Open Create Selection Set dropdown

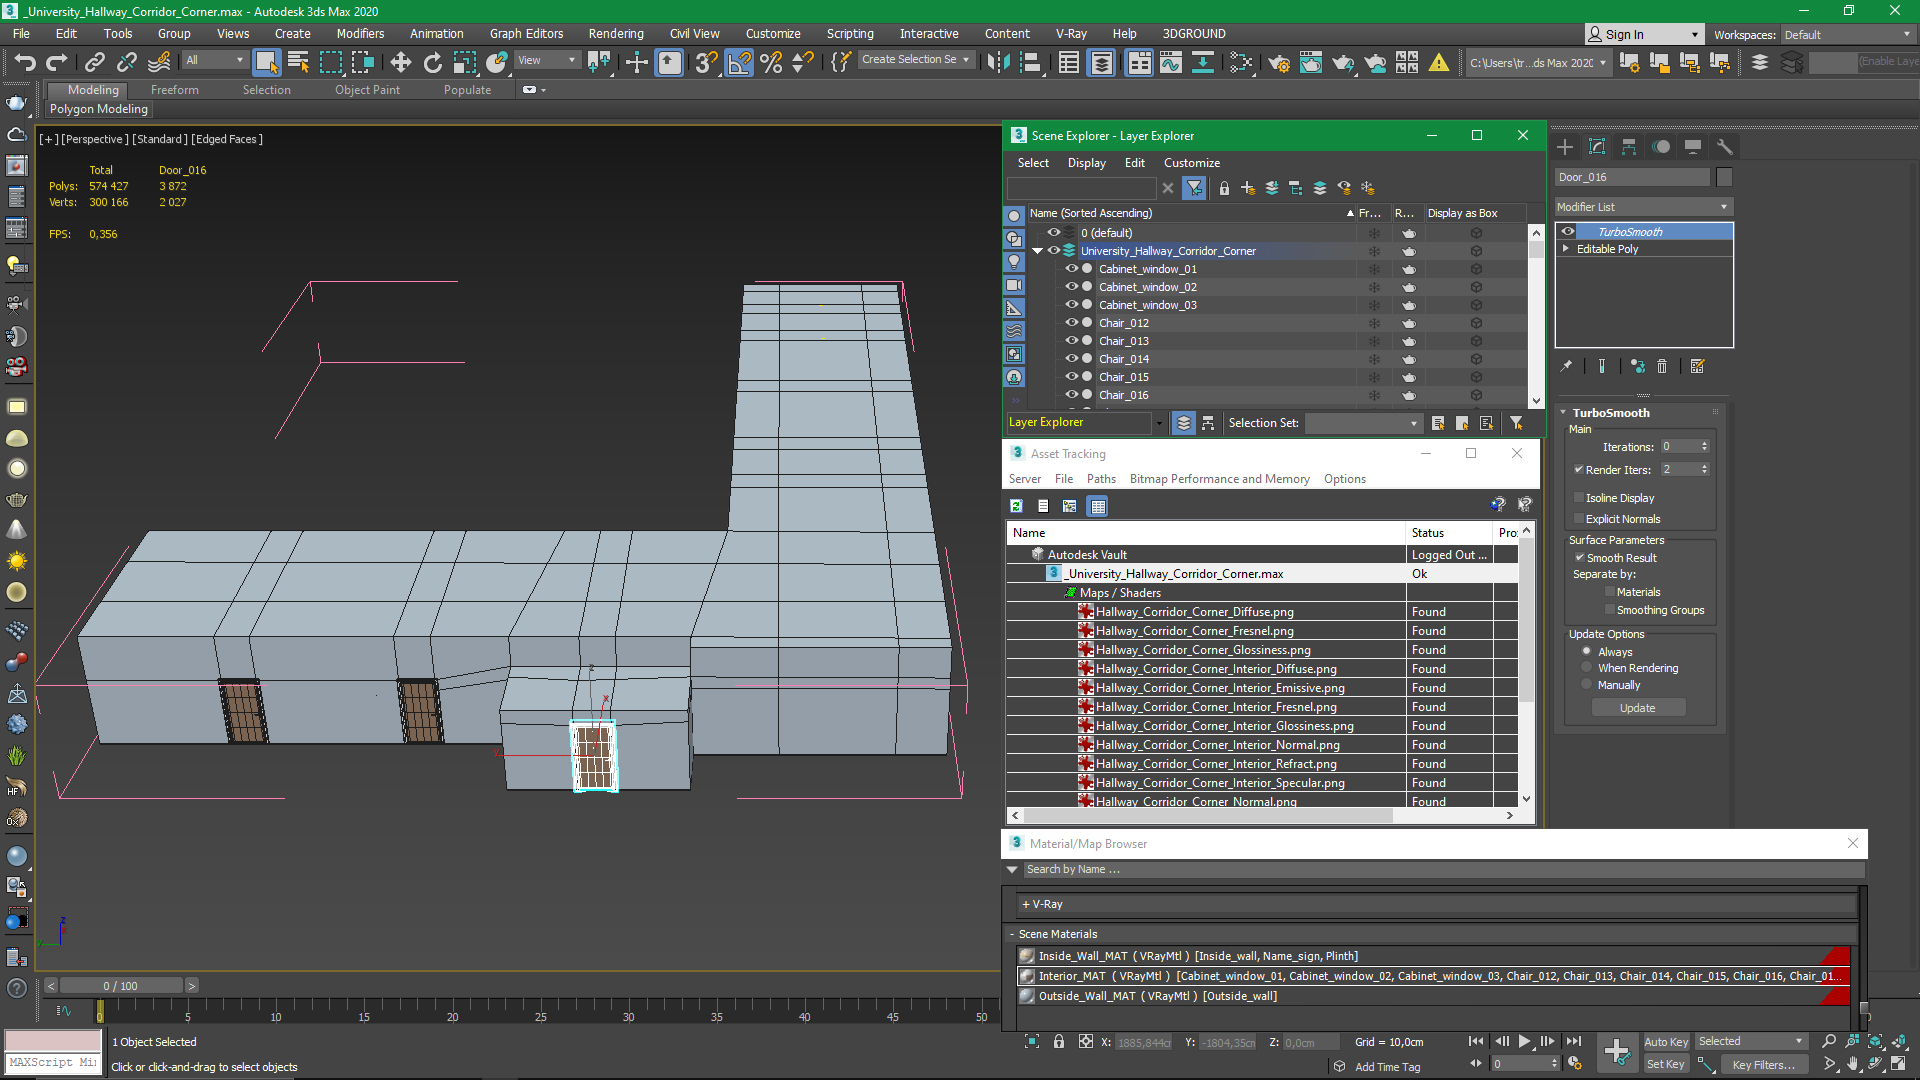[x=916, y=60]
